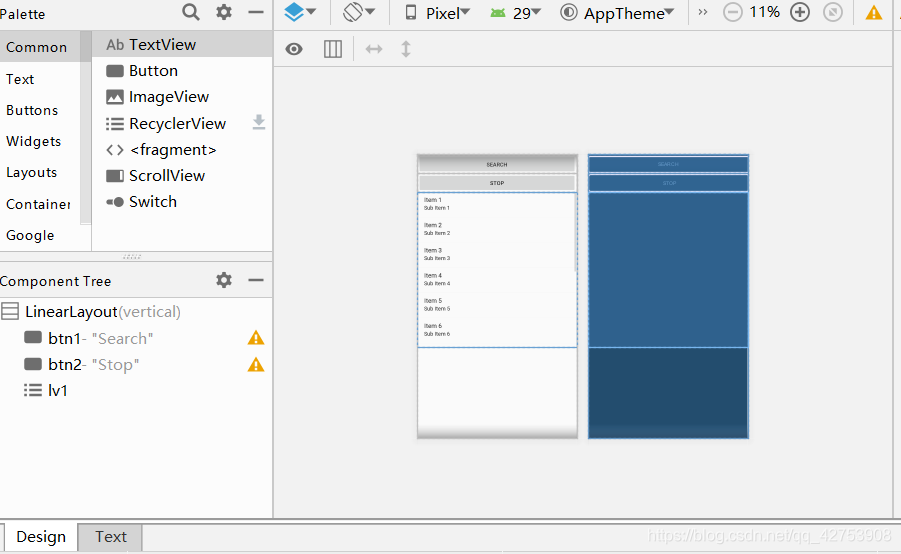
Task: Pick ScrollView from the palette
Action: [x=182, y=176]
